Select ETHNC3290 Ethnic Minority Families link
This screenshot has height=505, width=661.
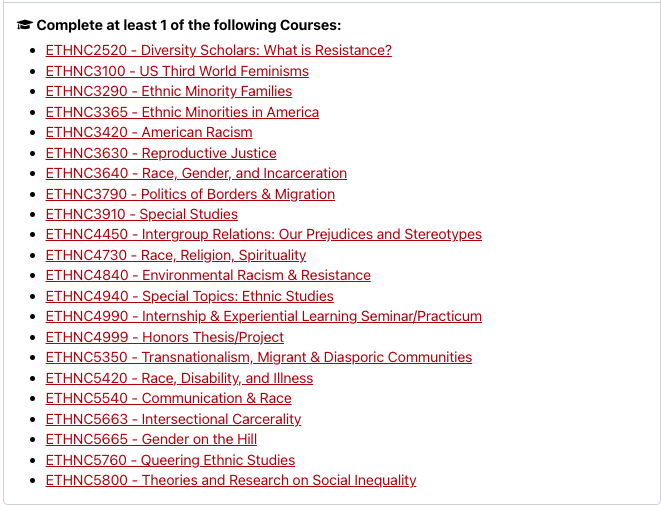tap(169, 91)
